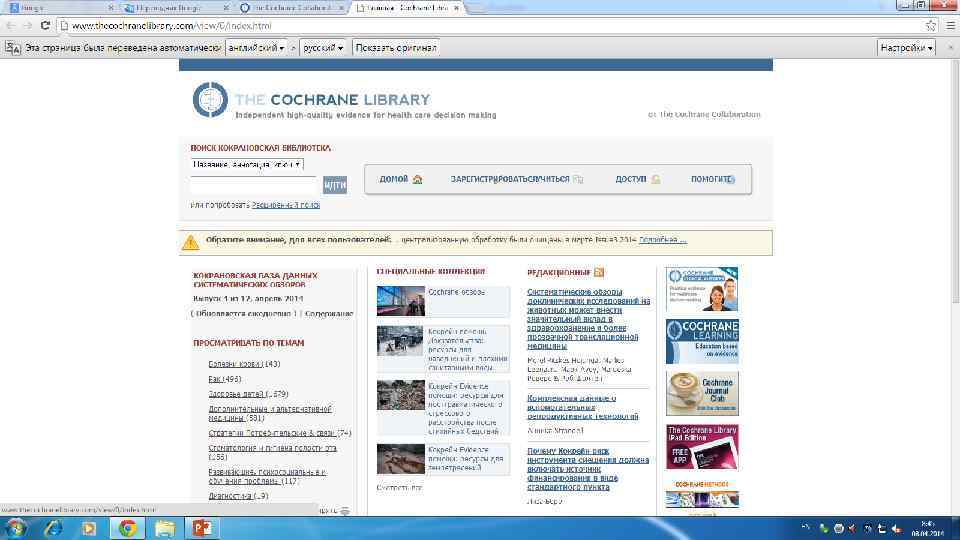Screen dimensions: 960x540
Task: Open Google Chrome from the taskbar
Action: pyautogui.click(x=127, y=528)
